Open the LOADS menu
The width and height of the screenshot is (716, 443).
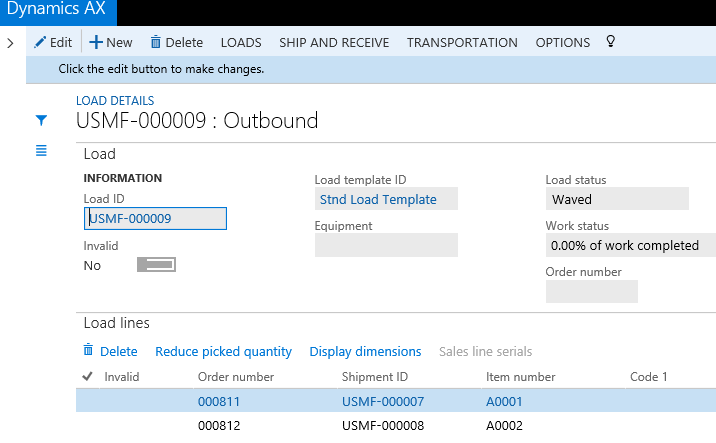pos(241,42)
